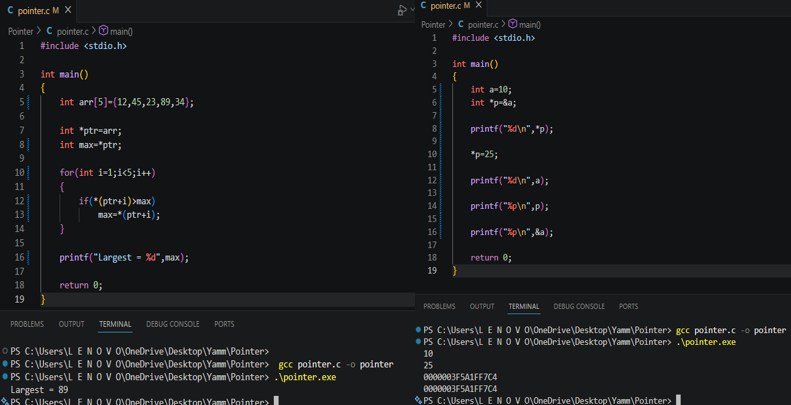The image size is (791, 405).
Task: Click the 'int arr[5]={12,45,23,89,34};' code line
Action: click(127, 102)
